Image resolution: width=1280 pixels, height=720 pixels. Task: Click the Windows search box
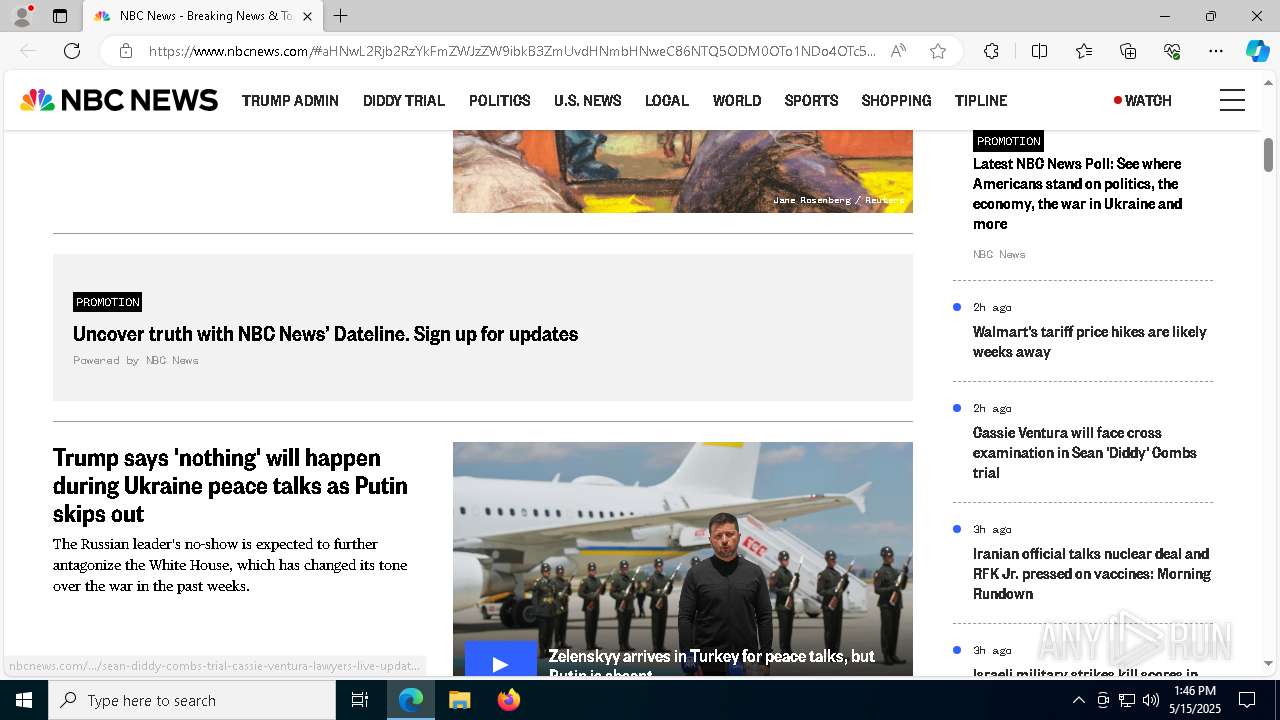tap(192, 700)
